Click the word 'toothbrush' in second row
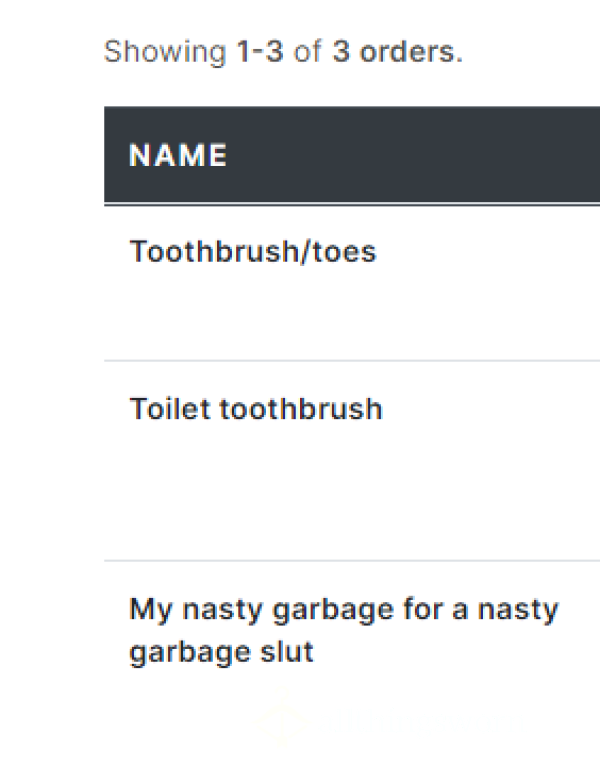 (x=300, y=408)
